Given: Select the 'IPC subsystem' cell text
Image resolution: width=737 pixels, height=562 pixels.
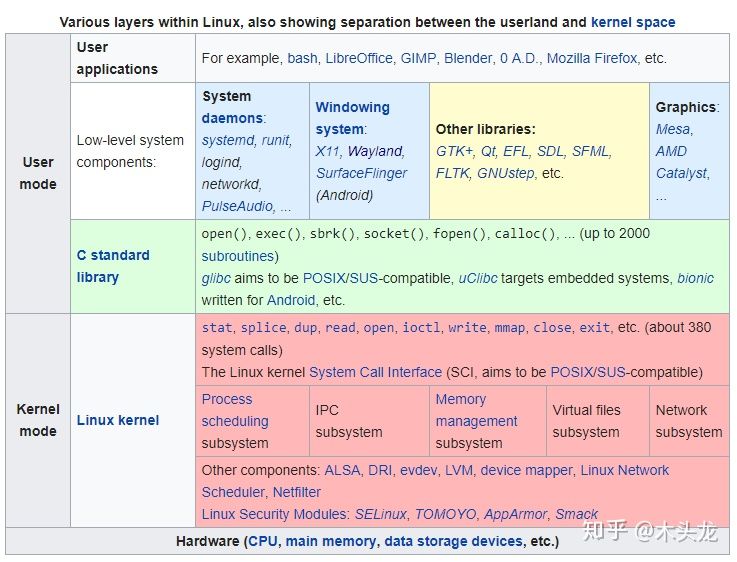Looking at the screenshot, I should [x=349, y=421].
